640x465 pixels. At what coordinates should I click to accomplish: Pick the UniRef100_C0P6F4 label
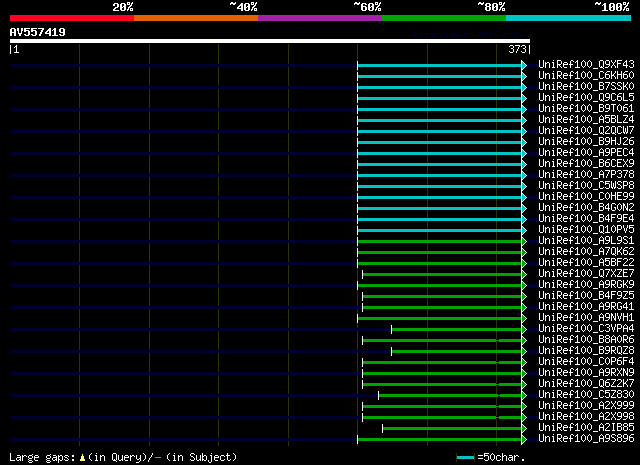586,362
